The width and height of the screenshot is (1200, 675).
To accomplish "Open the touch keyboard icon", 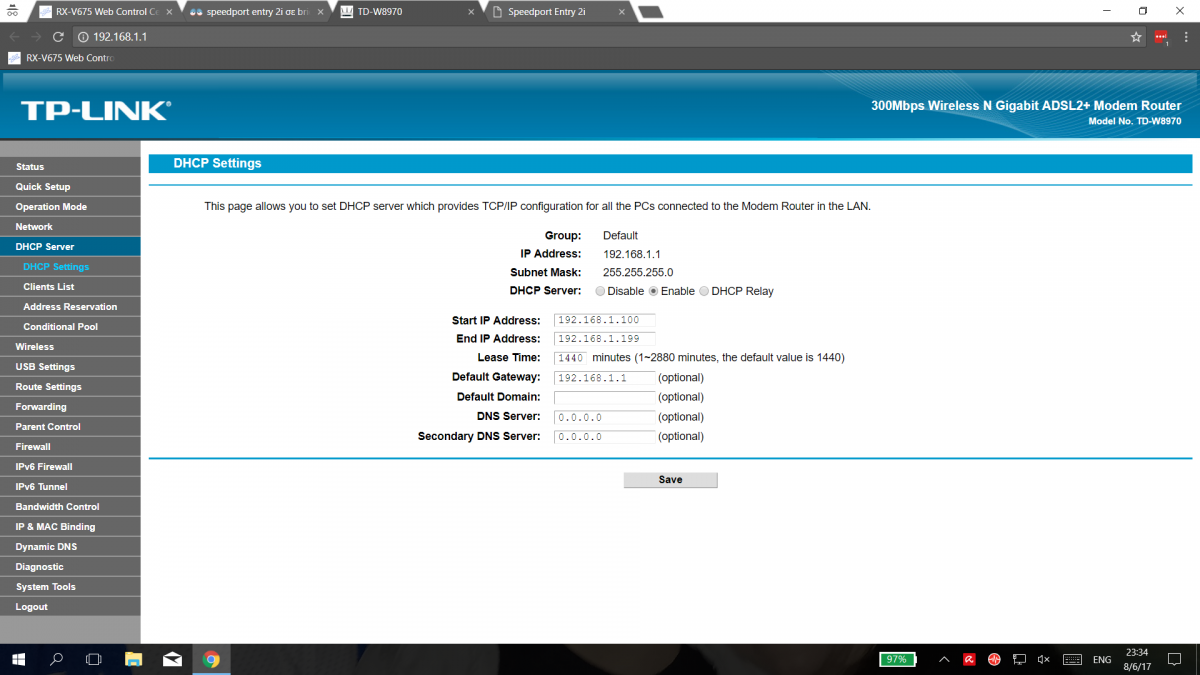I will pyautogui.click(x=1072, y=660).
